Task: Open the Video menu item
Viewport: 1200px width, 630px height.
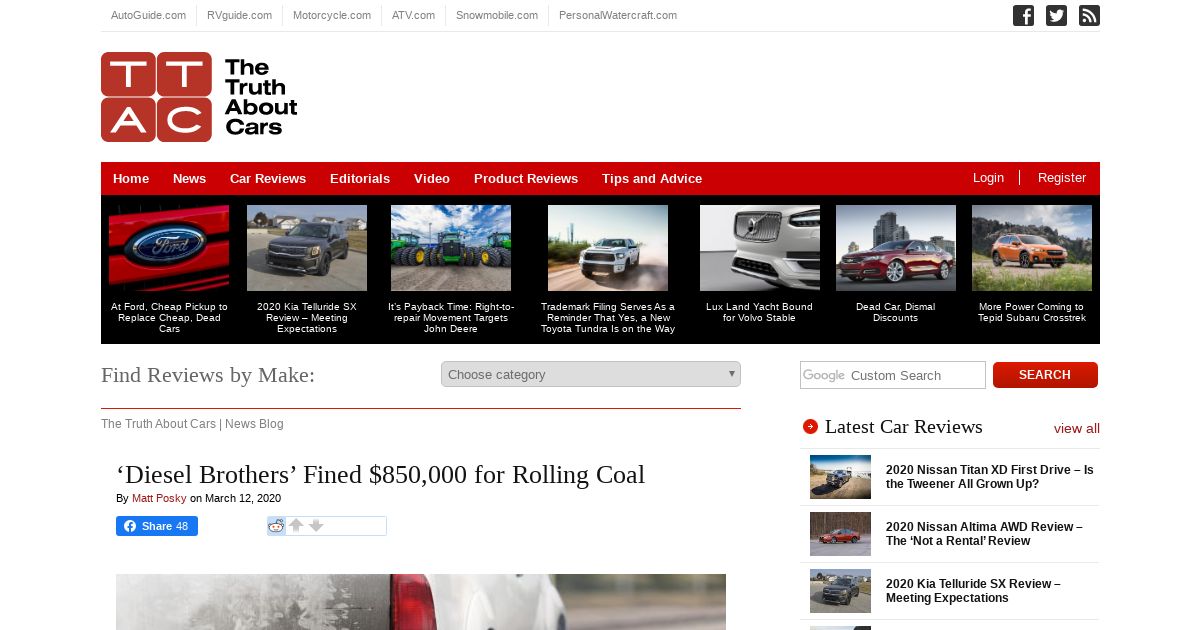Action: [432, 178]
